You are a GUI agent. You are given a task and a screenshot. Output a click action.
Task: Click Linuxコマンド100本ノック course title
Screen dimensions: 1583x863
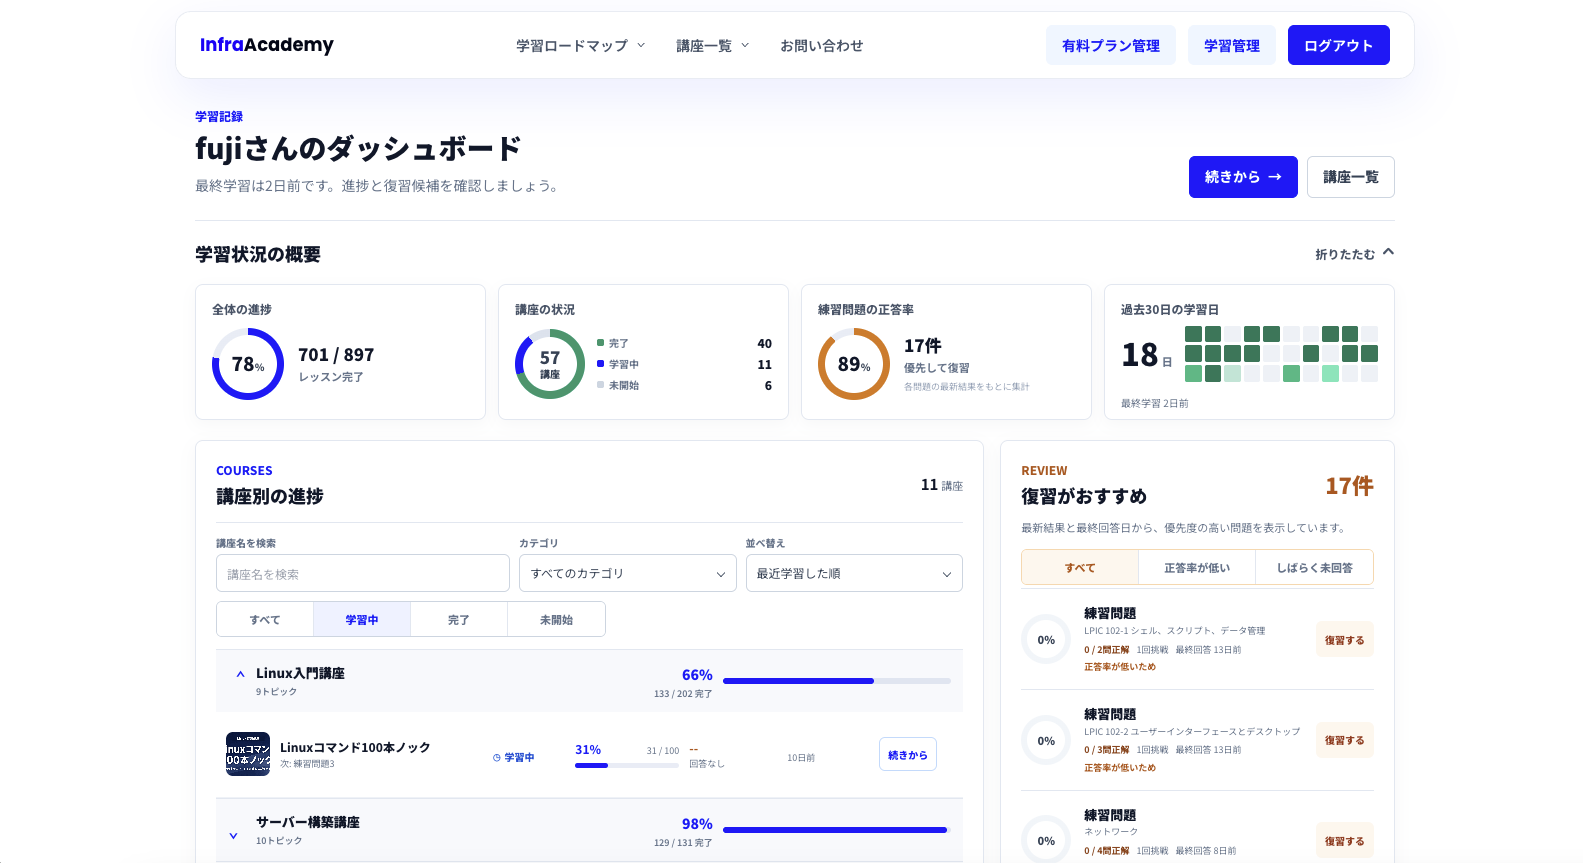355,747
